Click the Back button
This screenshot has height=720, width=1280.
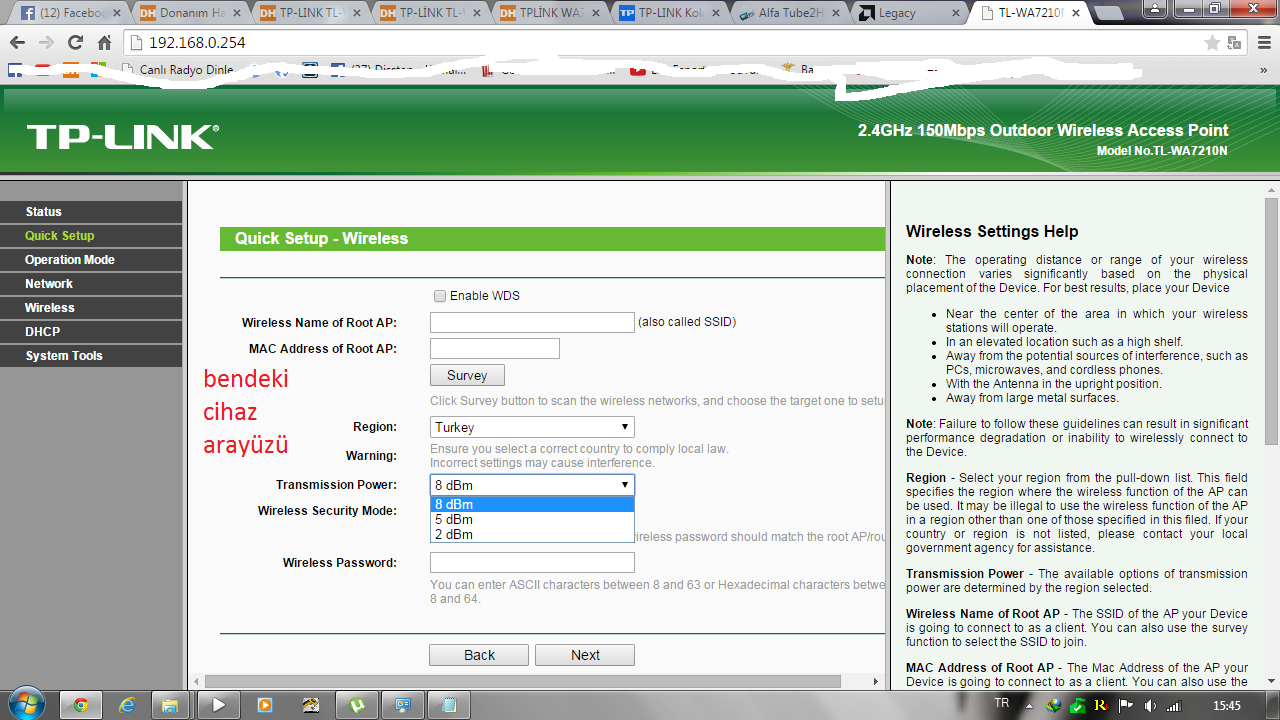tap(479, 655)
